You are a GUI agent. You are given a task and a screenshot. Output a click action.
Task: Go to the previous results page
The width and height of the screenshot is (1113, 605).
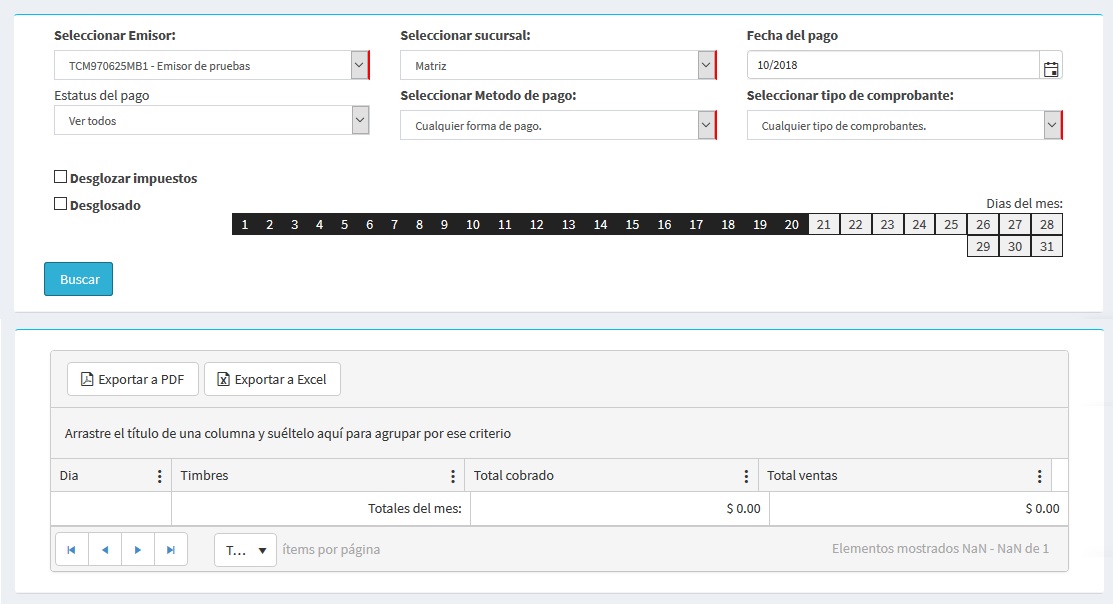(x=105, y=549)
